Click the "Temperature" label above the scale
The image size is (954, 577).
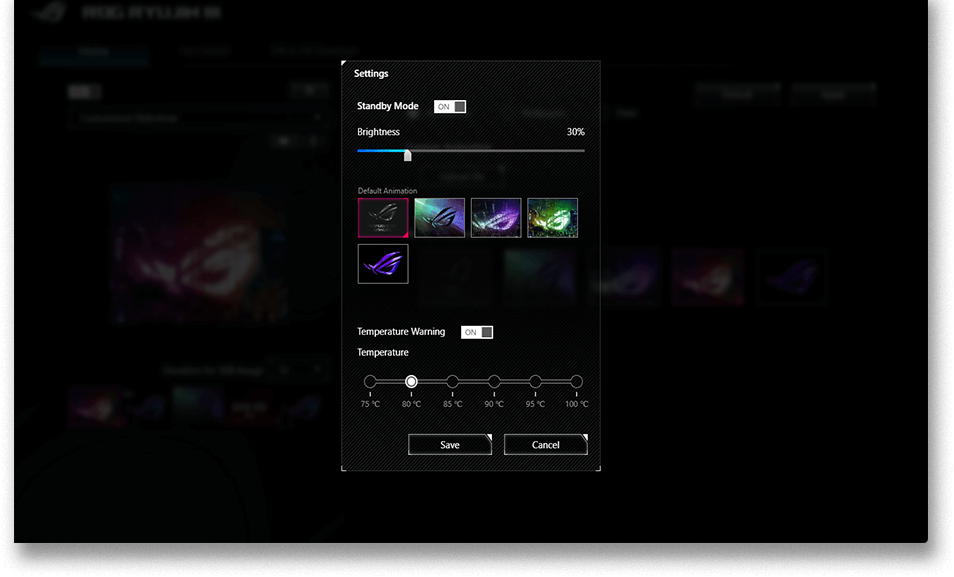pos(383,352)
